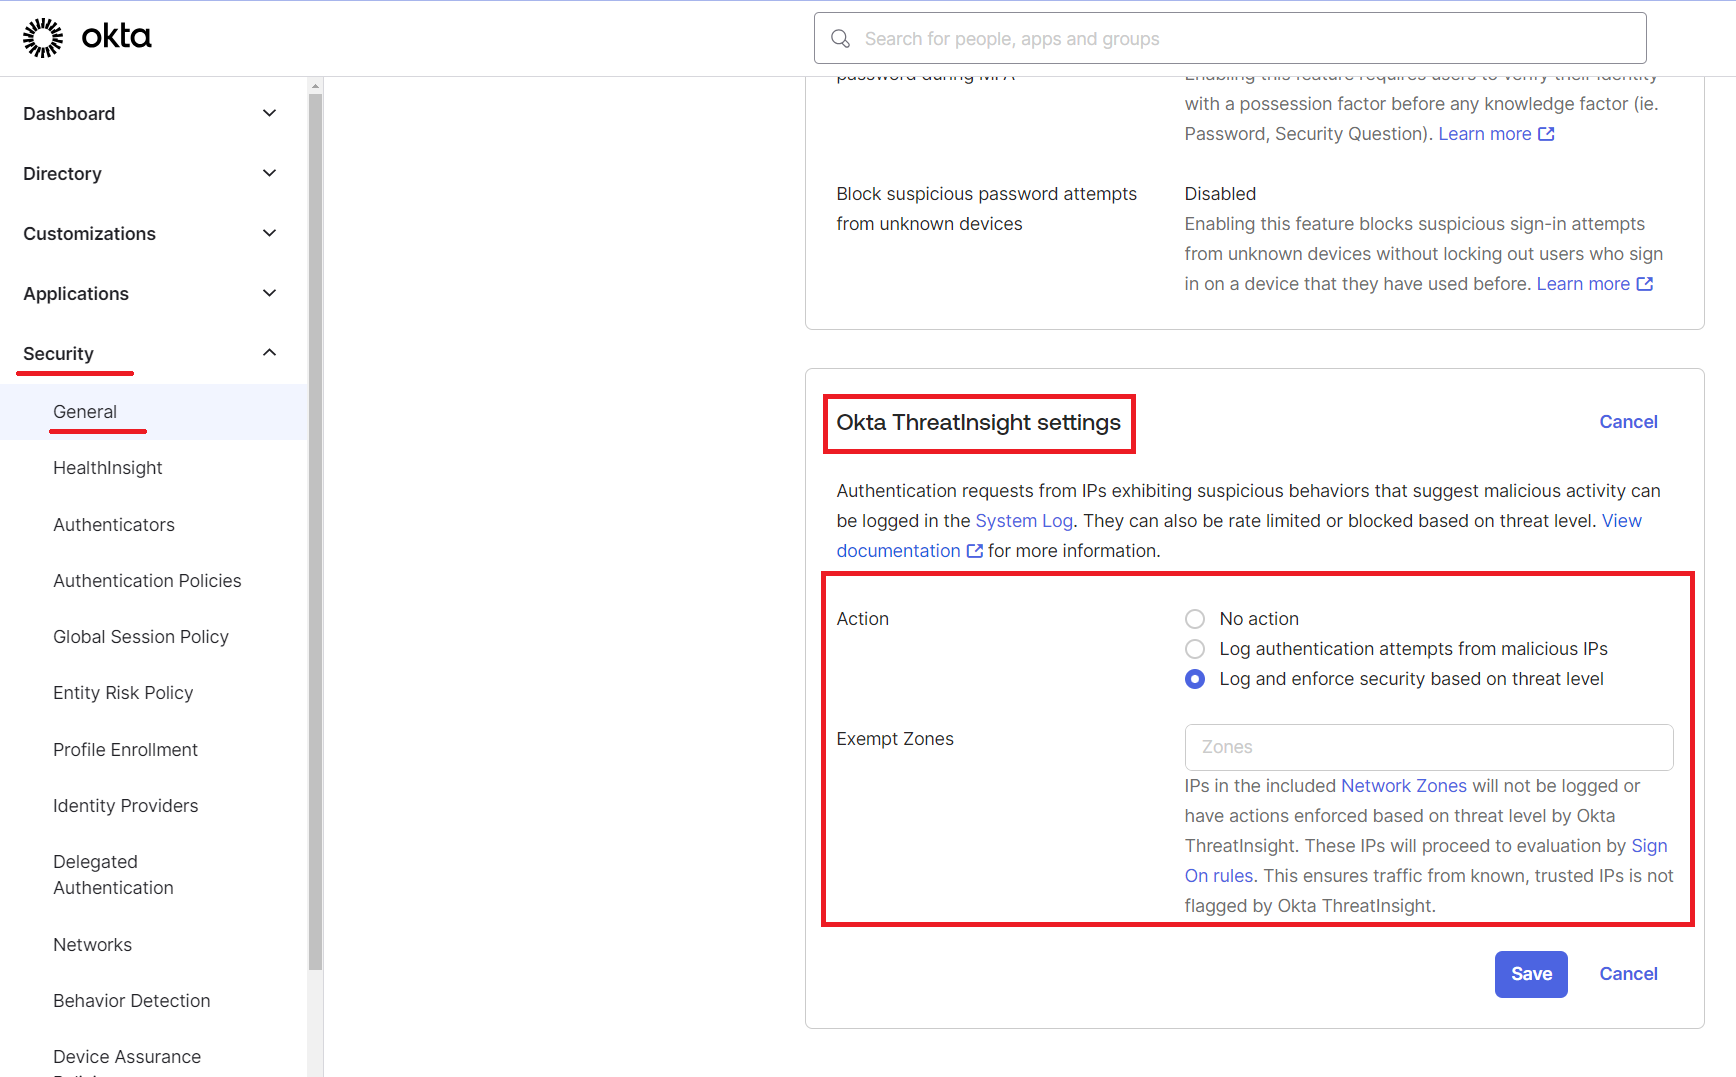This screenshot has height=1077, width=1736.
Task: Open the System Log link
Action: (1023, 521)
